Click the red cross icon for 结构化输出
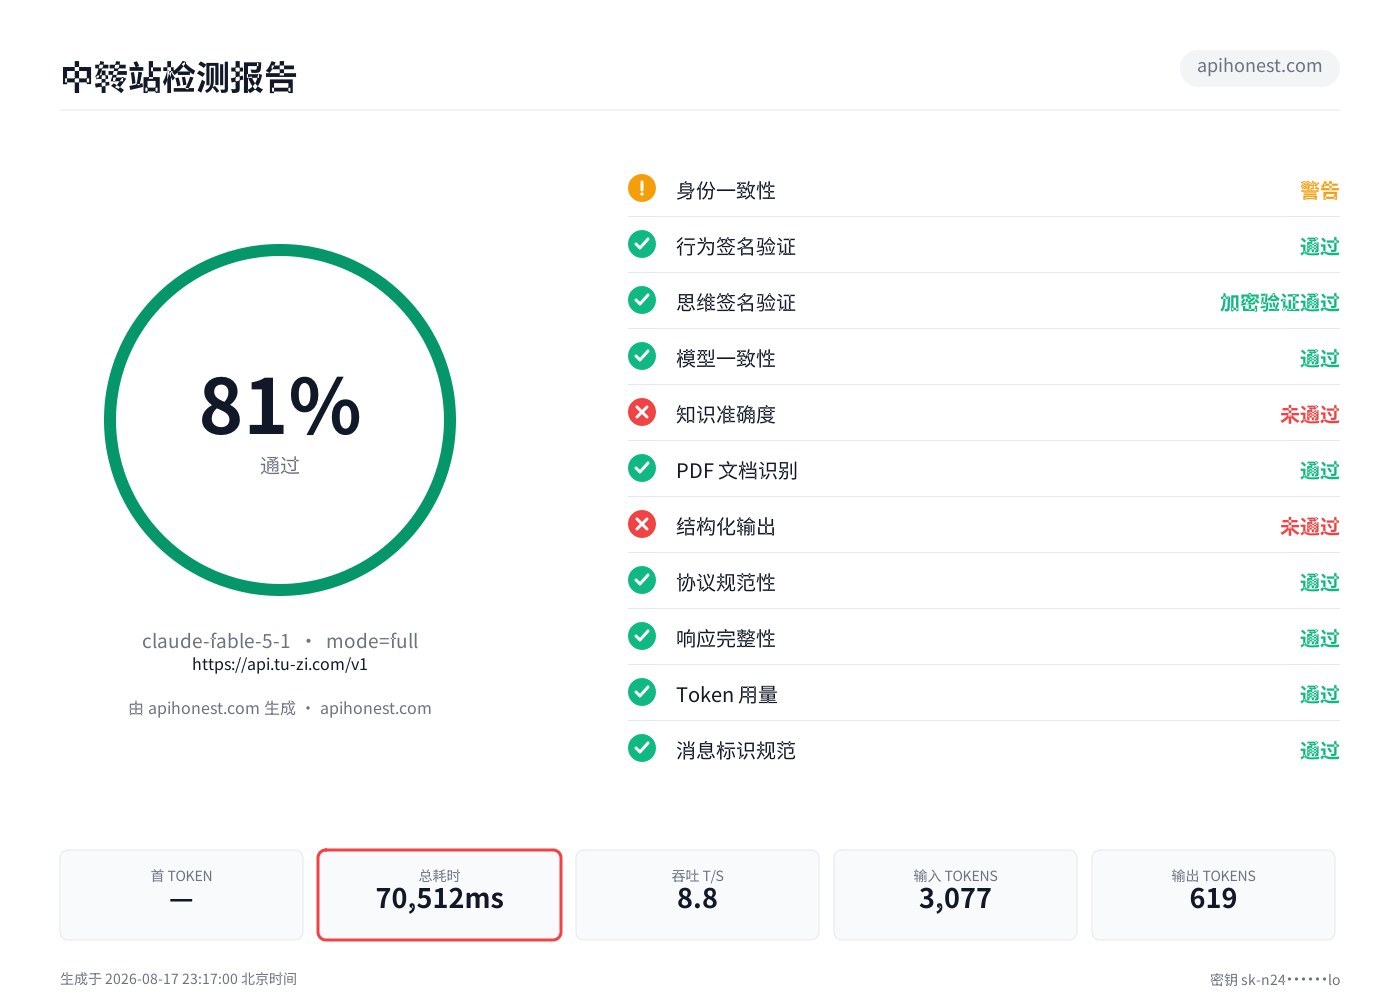1400x1000 pixels. click(642, 524)
